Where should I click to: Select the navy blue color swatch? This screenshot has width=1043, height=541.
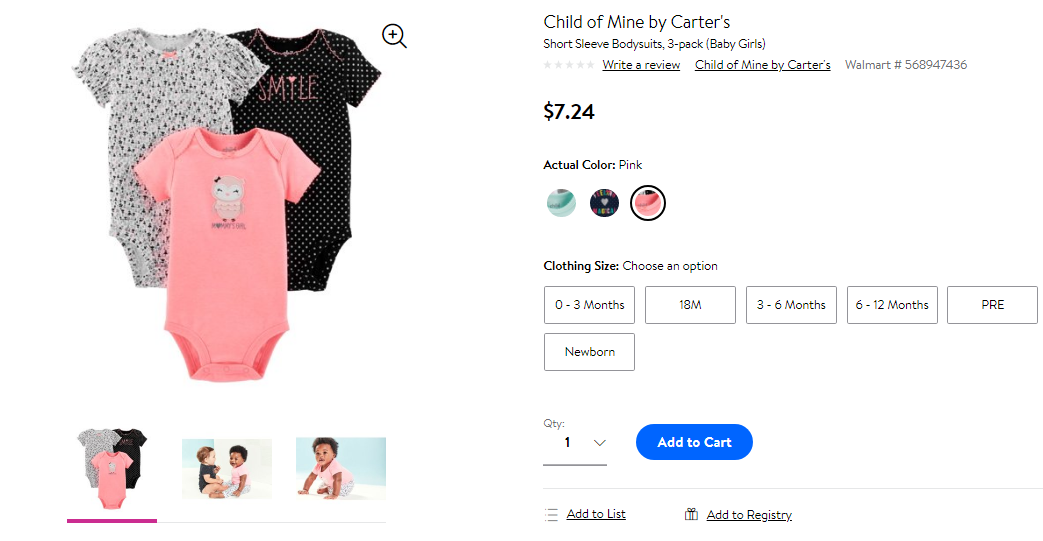[604, 203]
